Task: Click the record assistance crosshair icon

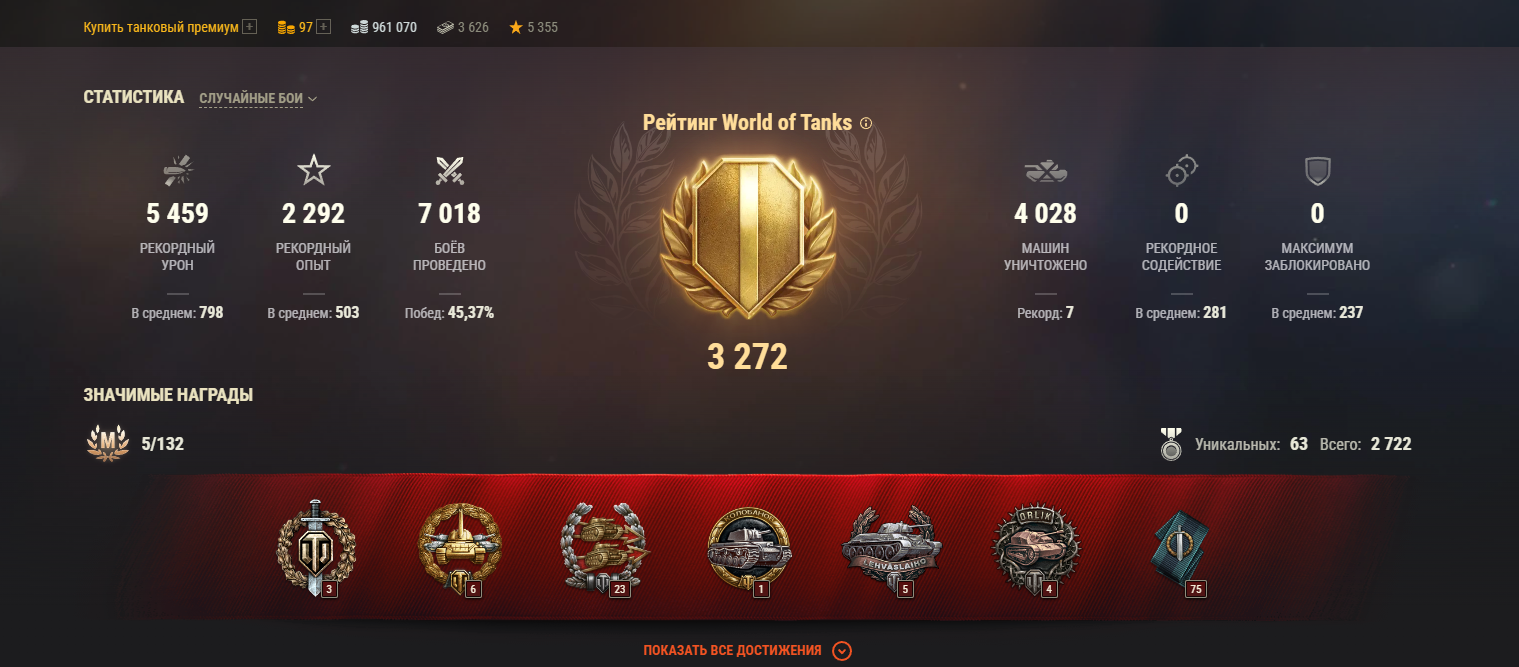Action: (1181, 171)
